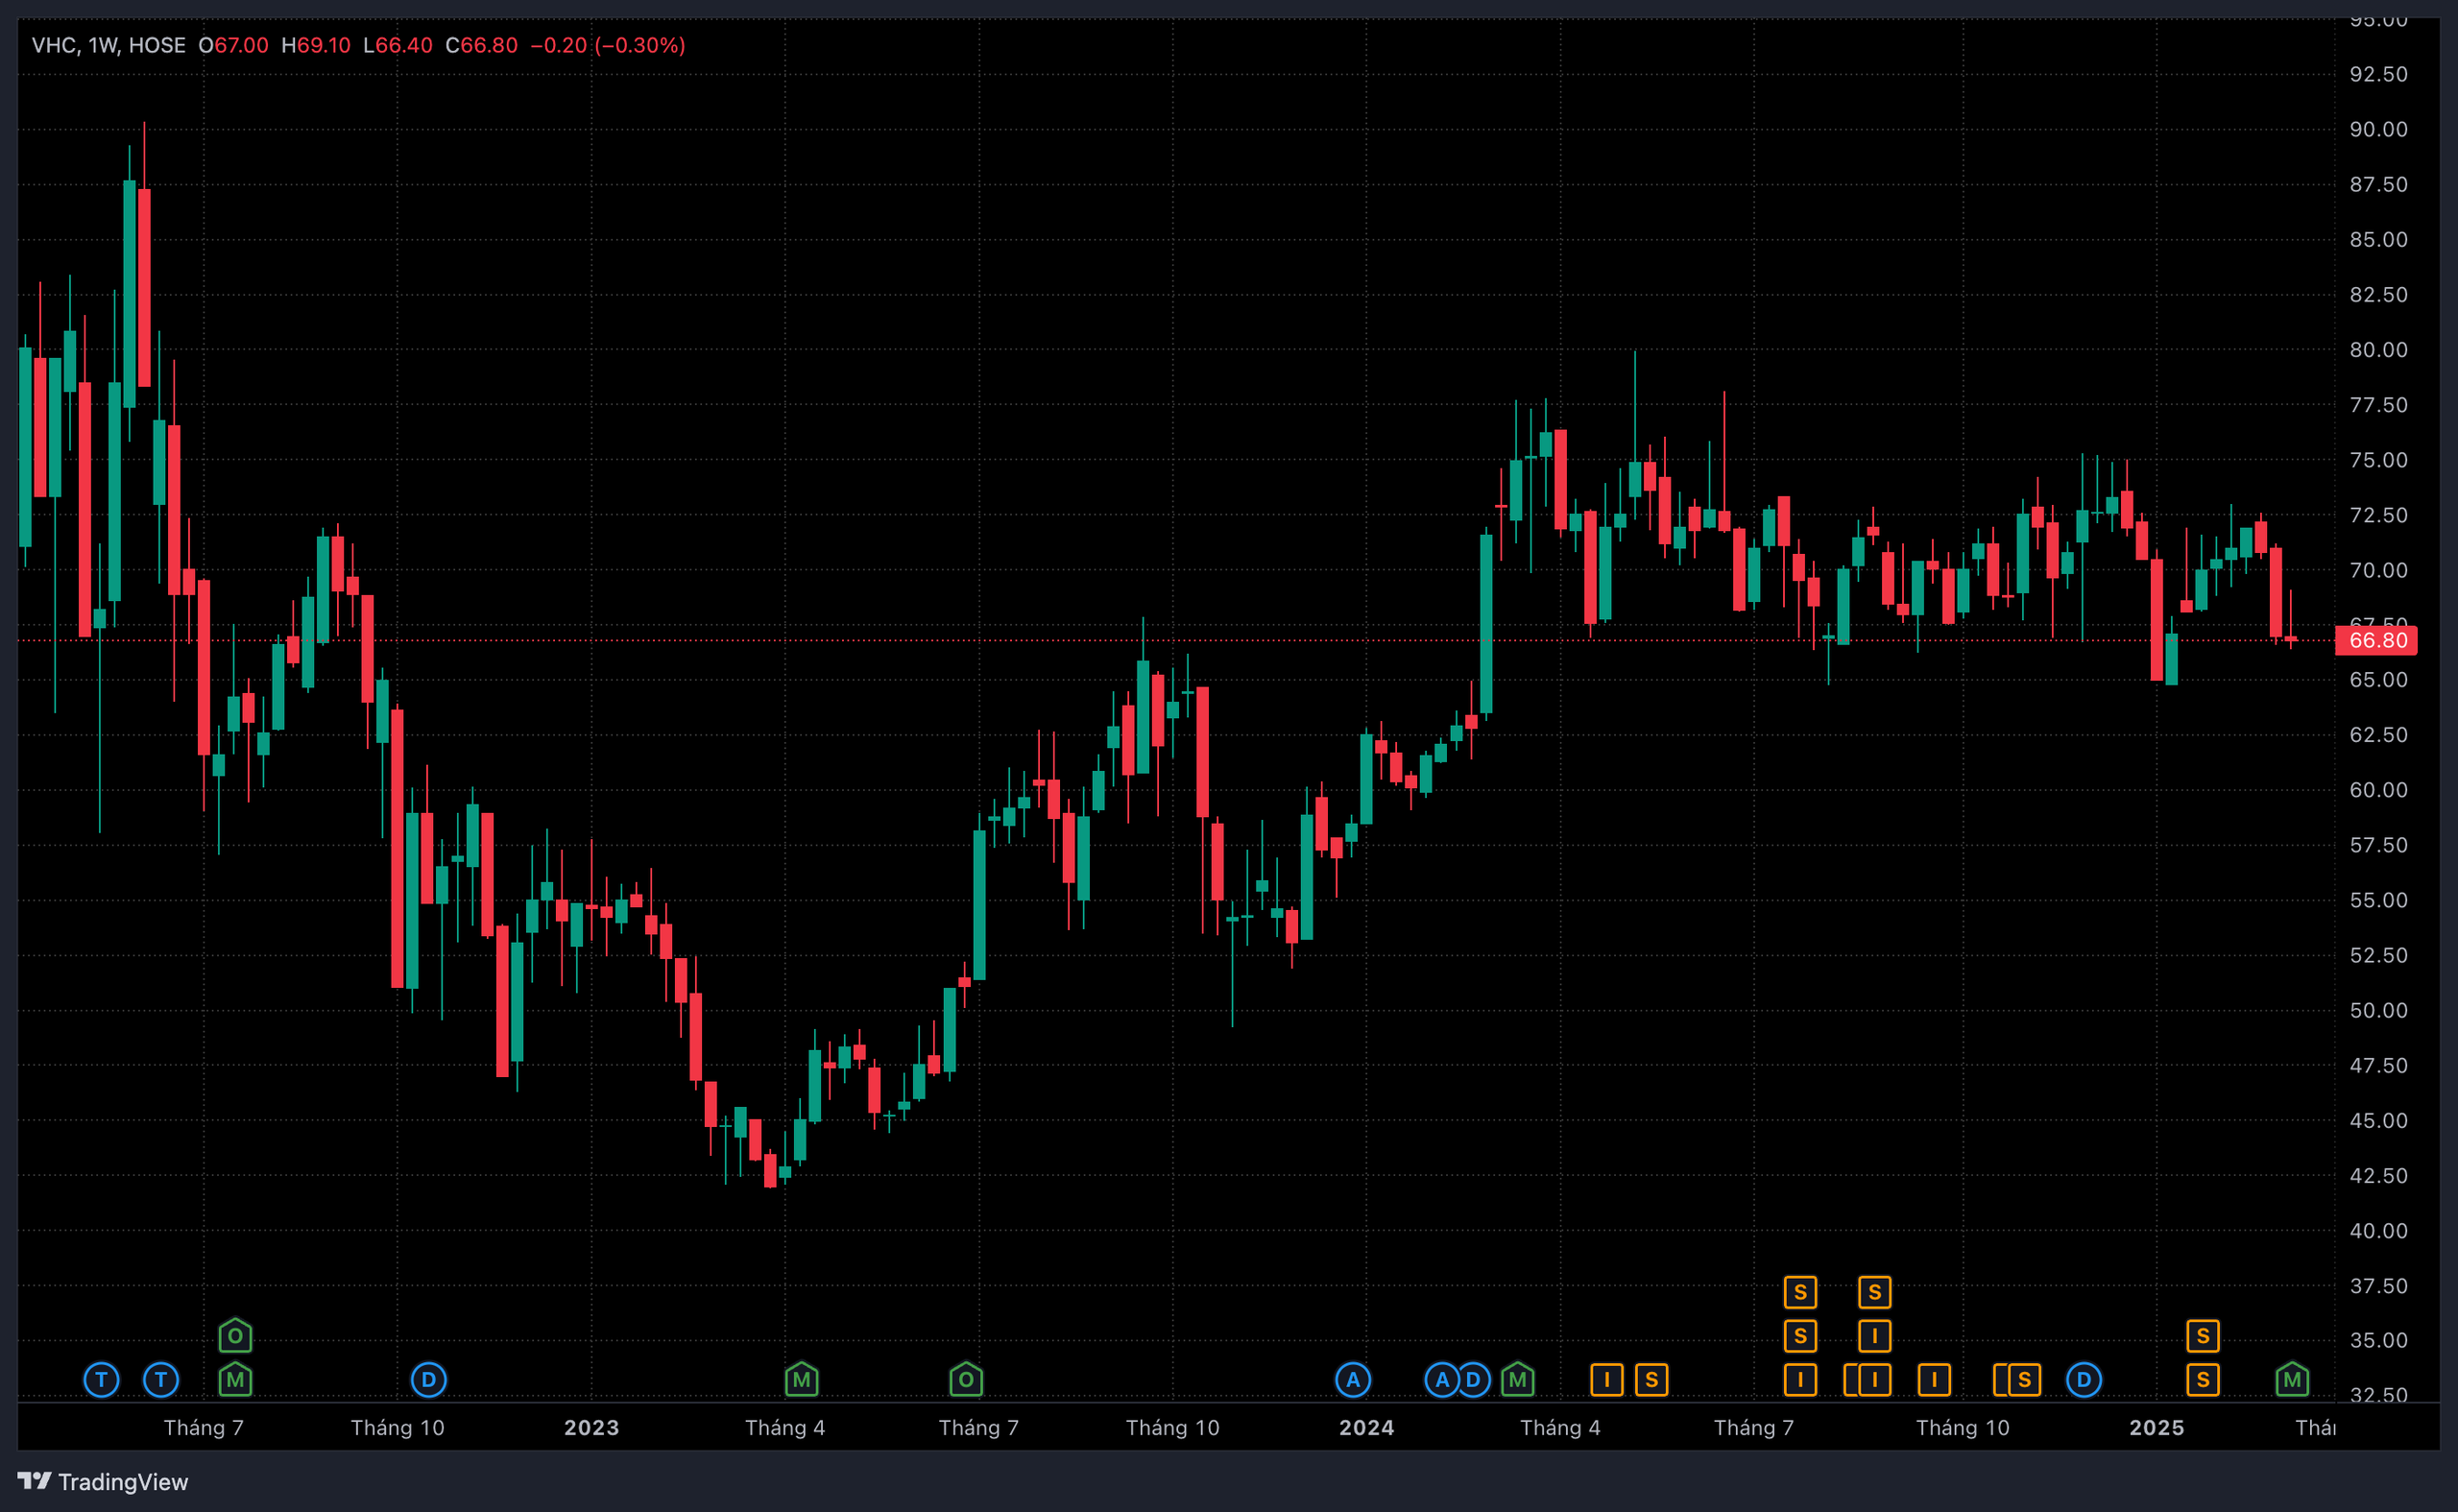2458x1512 pixels.
Task: Click the 2025 label on the time axis
Action: pyautogui.click(x=2157, y=1427)
